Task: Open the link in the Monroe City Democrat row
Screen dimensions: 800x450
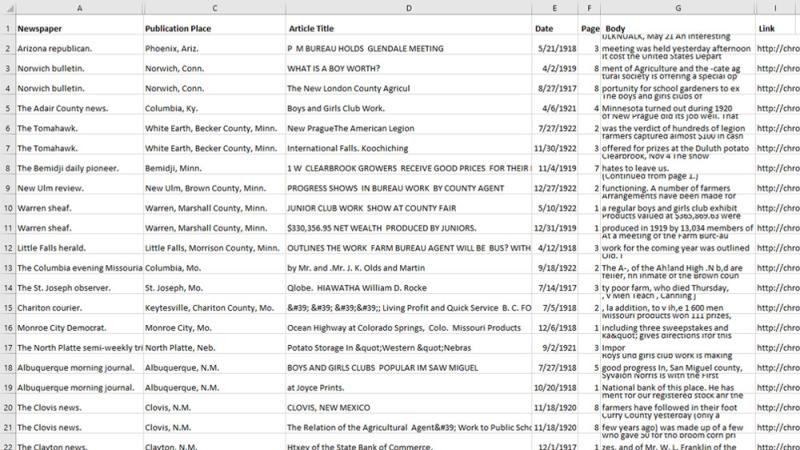Action: tap(778, 328)
